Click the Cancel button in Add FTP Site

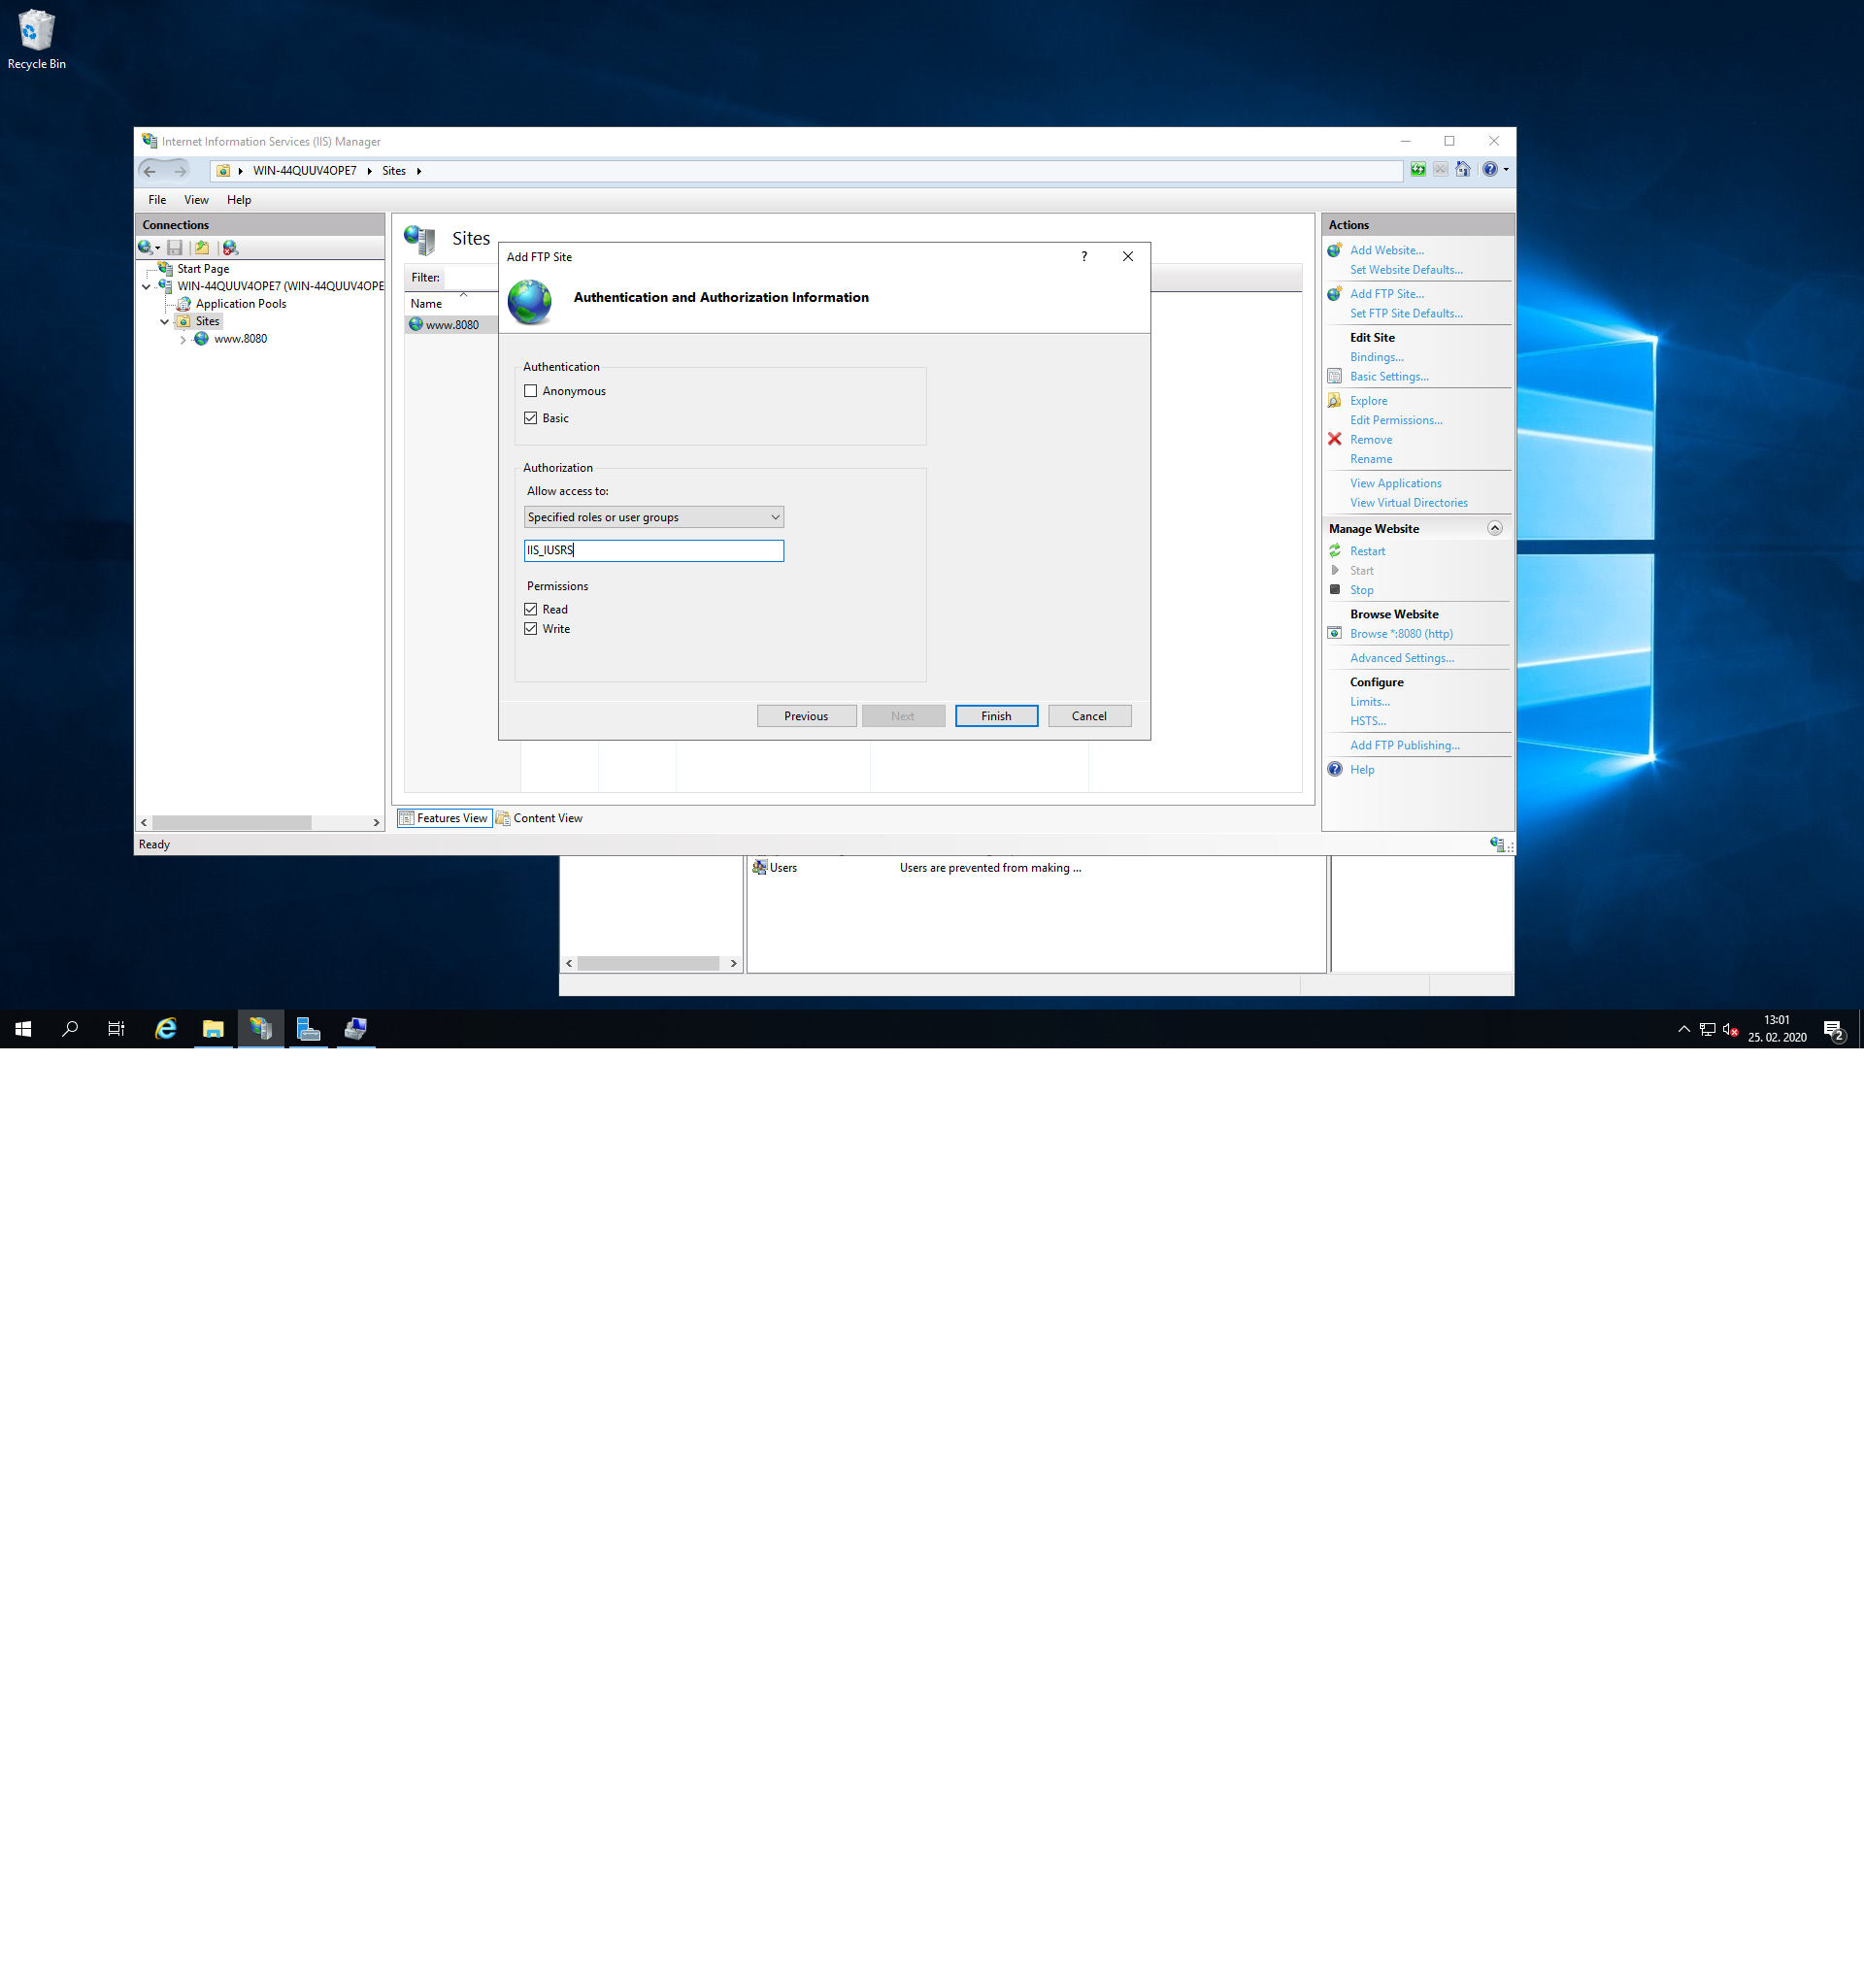pos(1090,717)
